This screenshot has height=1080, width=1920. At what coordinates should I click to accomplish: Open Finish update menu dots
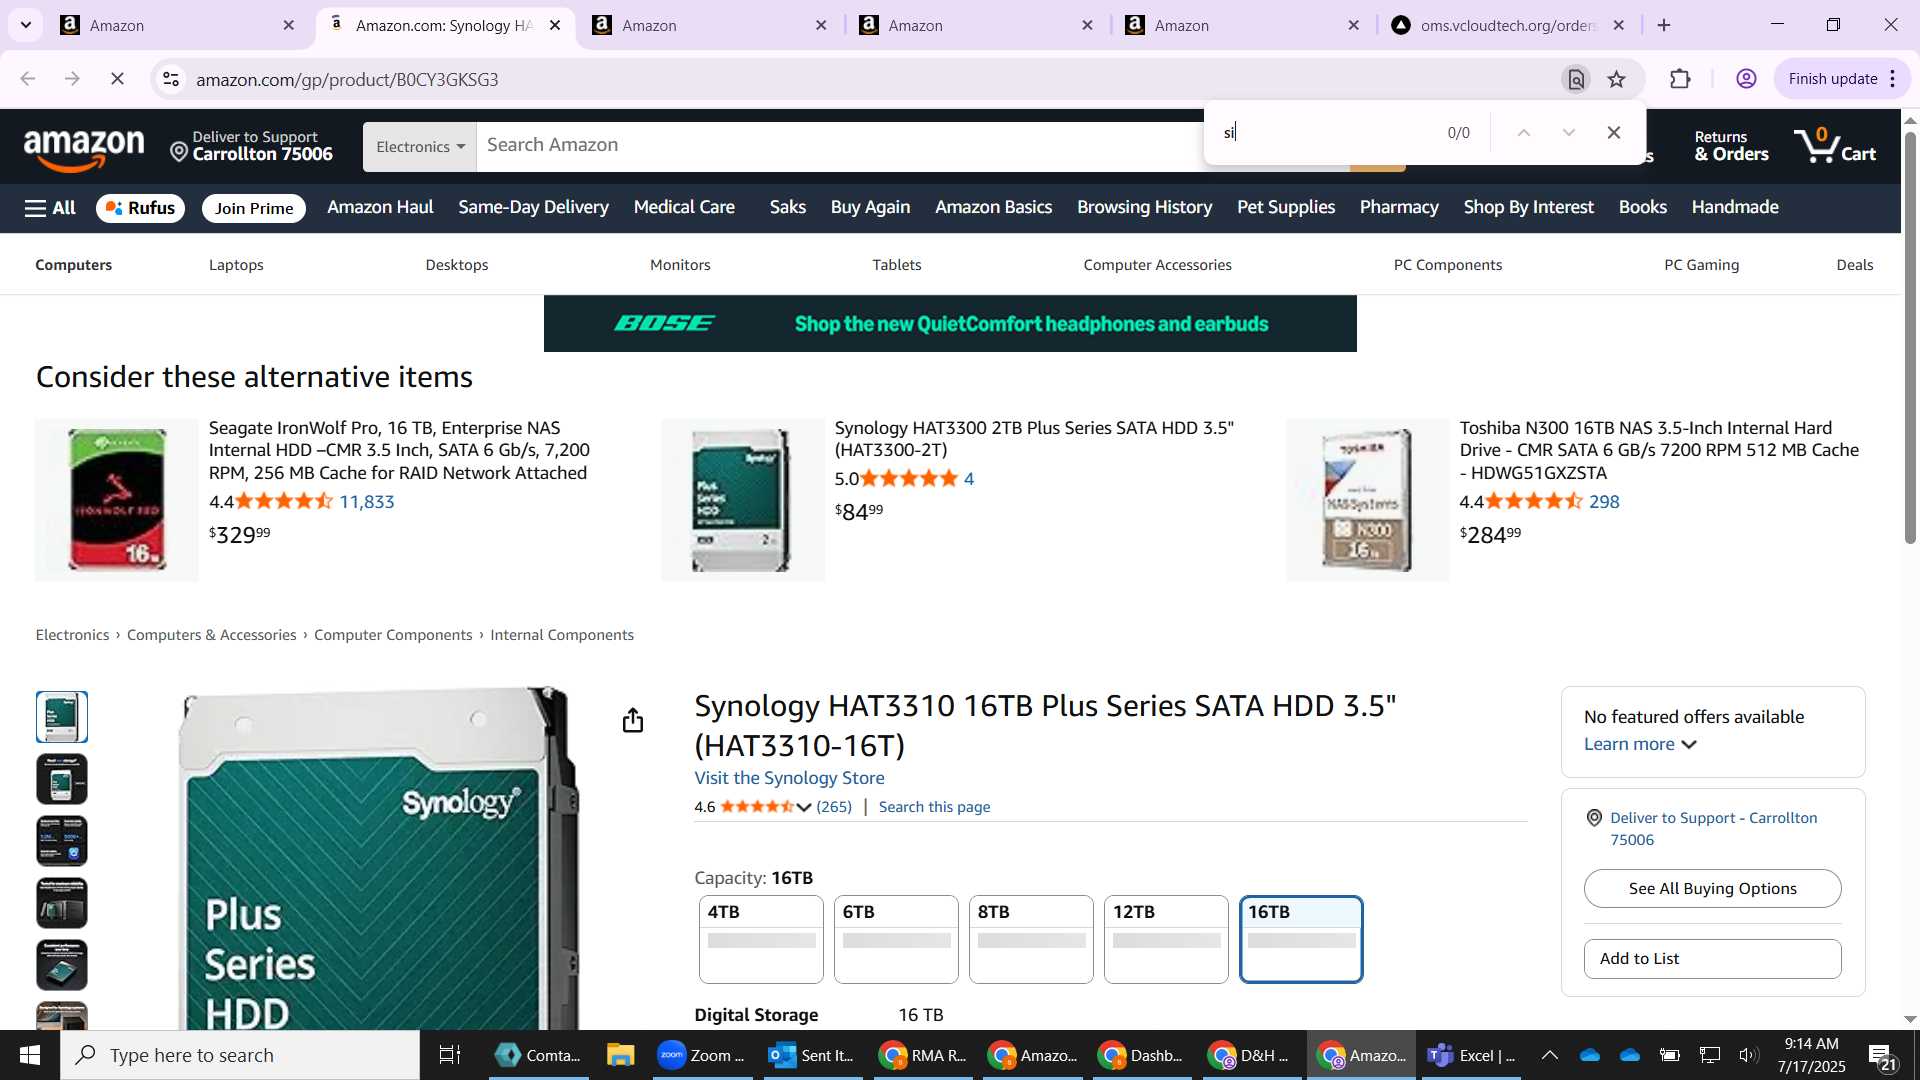(1893, 79)
